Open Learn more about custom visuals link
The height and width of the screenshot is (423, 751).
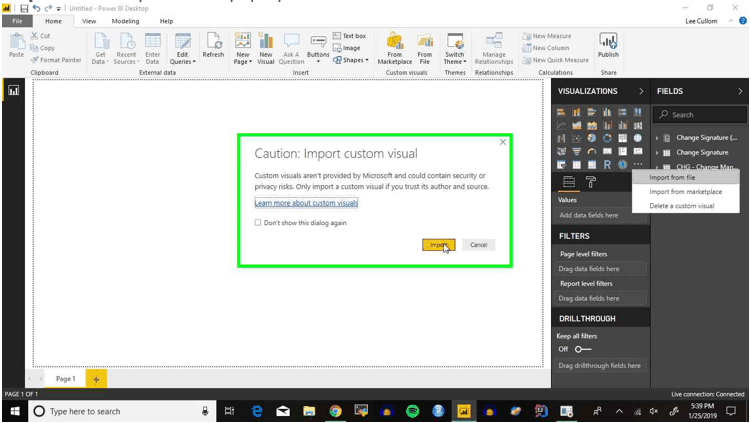[x=306, y=203]
